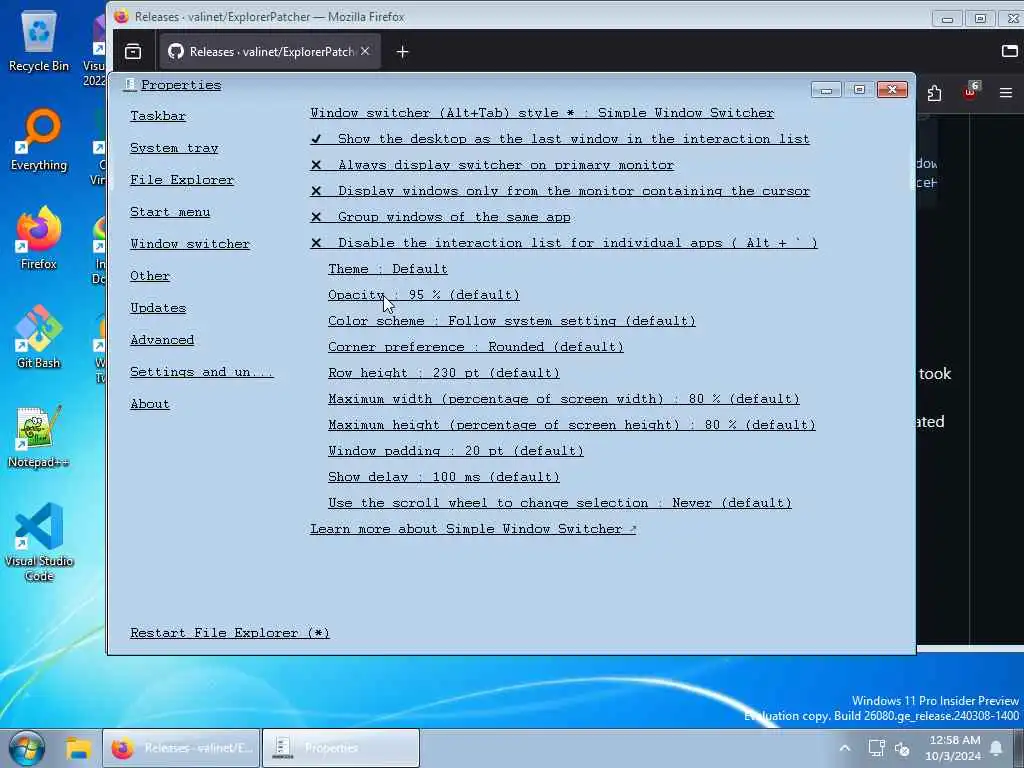The height and width of the screenshot is (768, 1024).
Task: Click the taskbar clock and date
Action: coord(953,748)
